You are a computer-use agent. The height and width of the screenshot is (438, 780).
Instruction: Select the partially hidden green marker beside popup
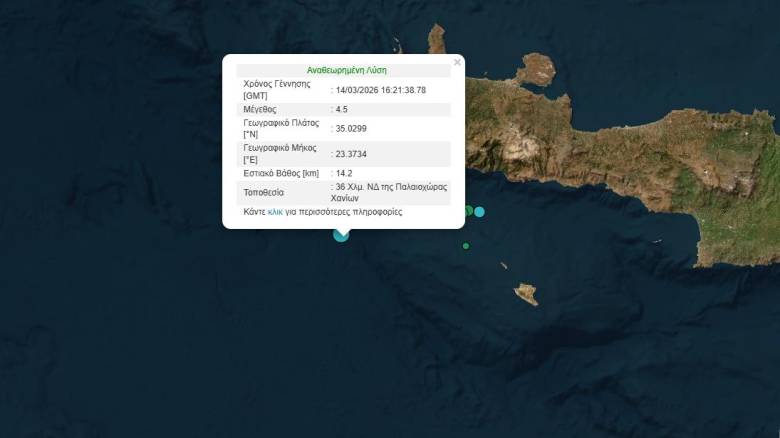point(468,210)
